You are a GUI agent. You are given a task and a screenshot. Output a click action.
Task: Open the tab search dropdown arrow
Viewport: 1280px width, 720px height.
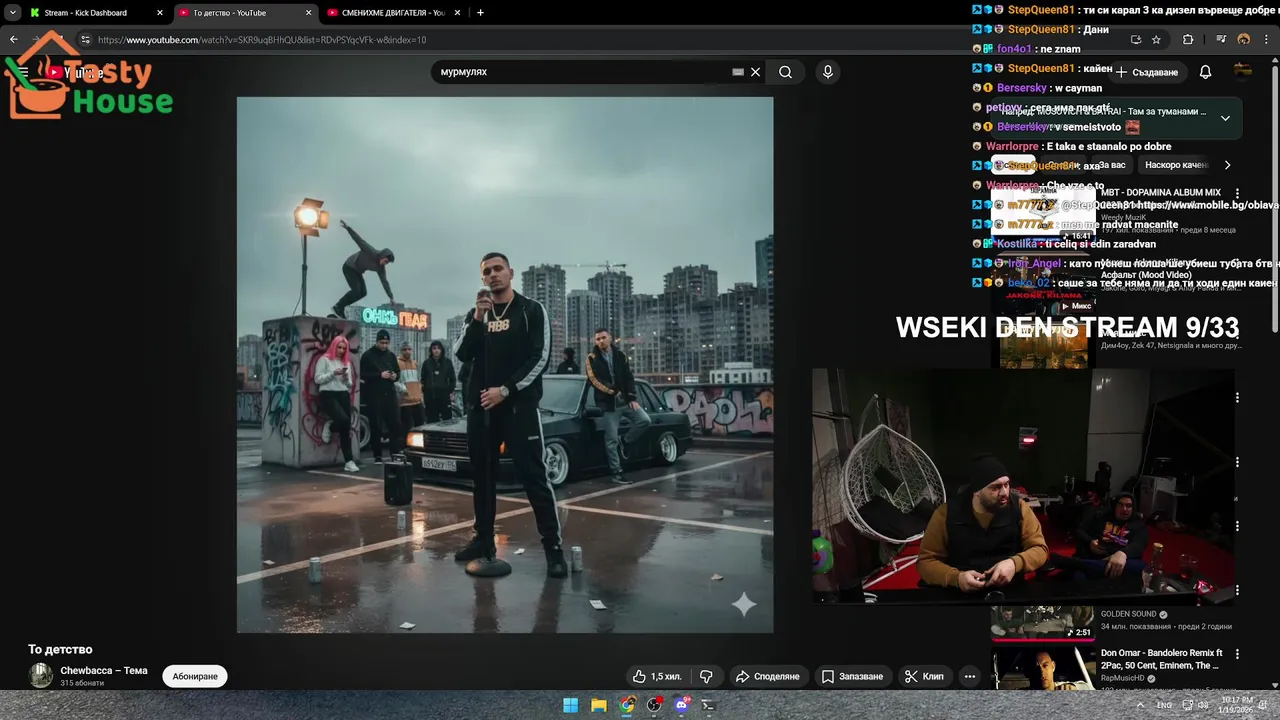[12, 13]
